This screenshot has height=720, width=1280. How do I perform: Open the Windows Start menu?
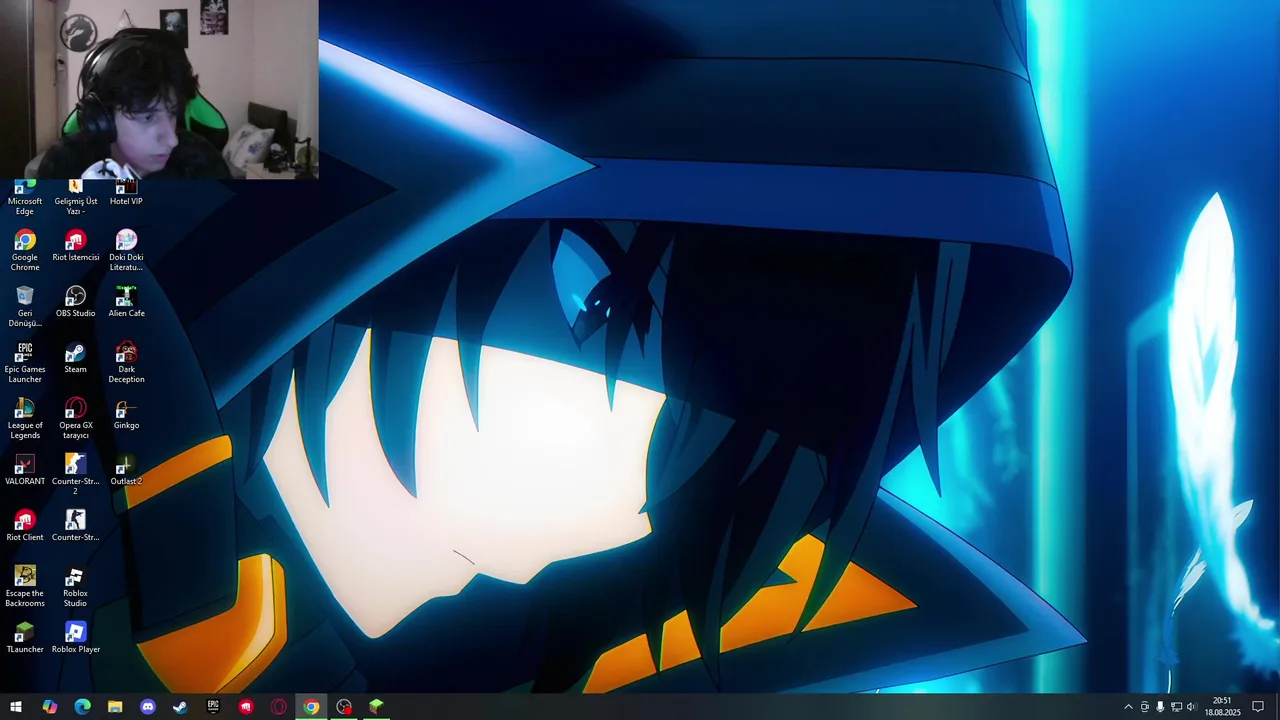tap(16, 707)
